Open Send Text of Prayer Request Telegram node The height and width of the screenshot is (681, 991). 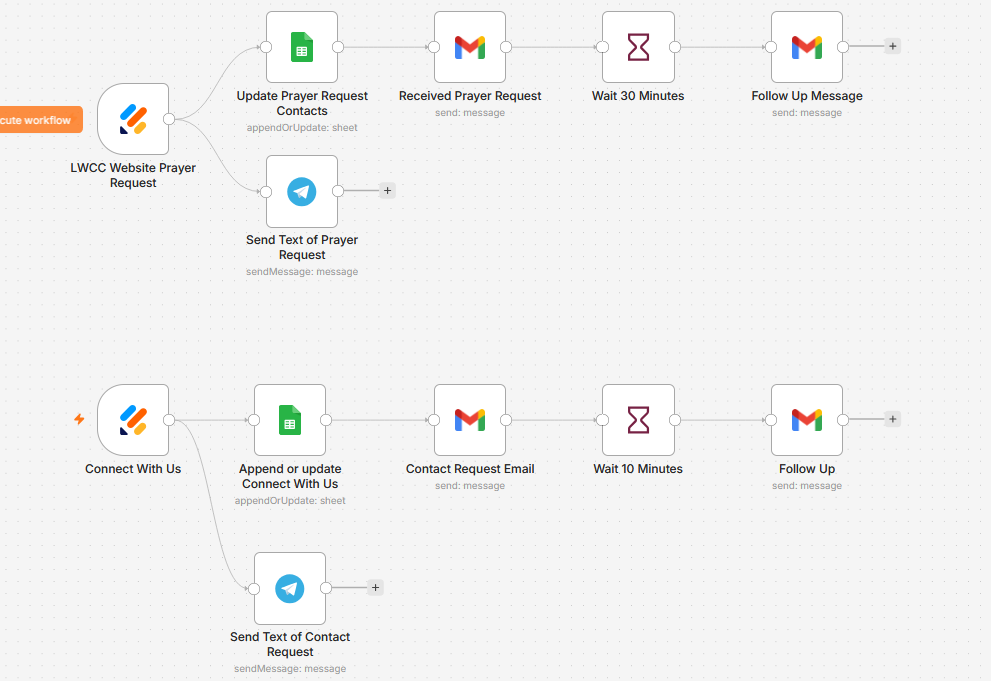[302, 191]
